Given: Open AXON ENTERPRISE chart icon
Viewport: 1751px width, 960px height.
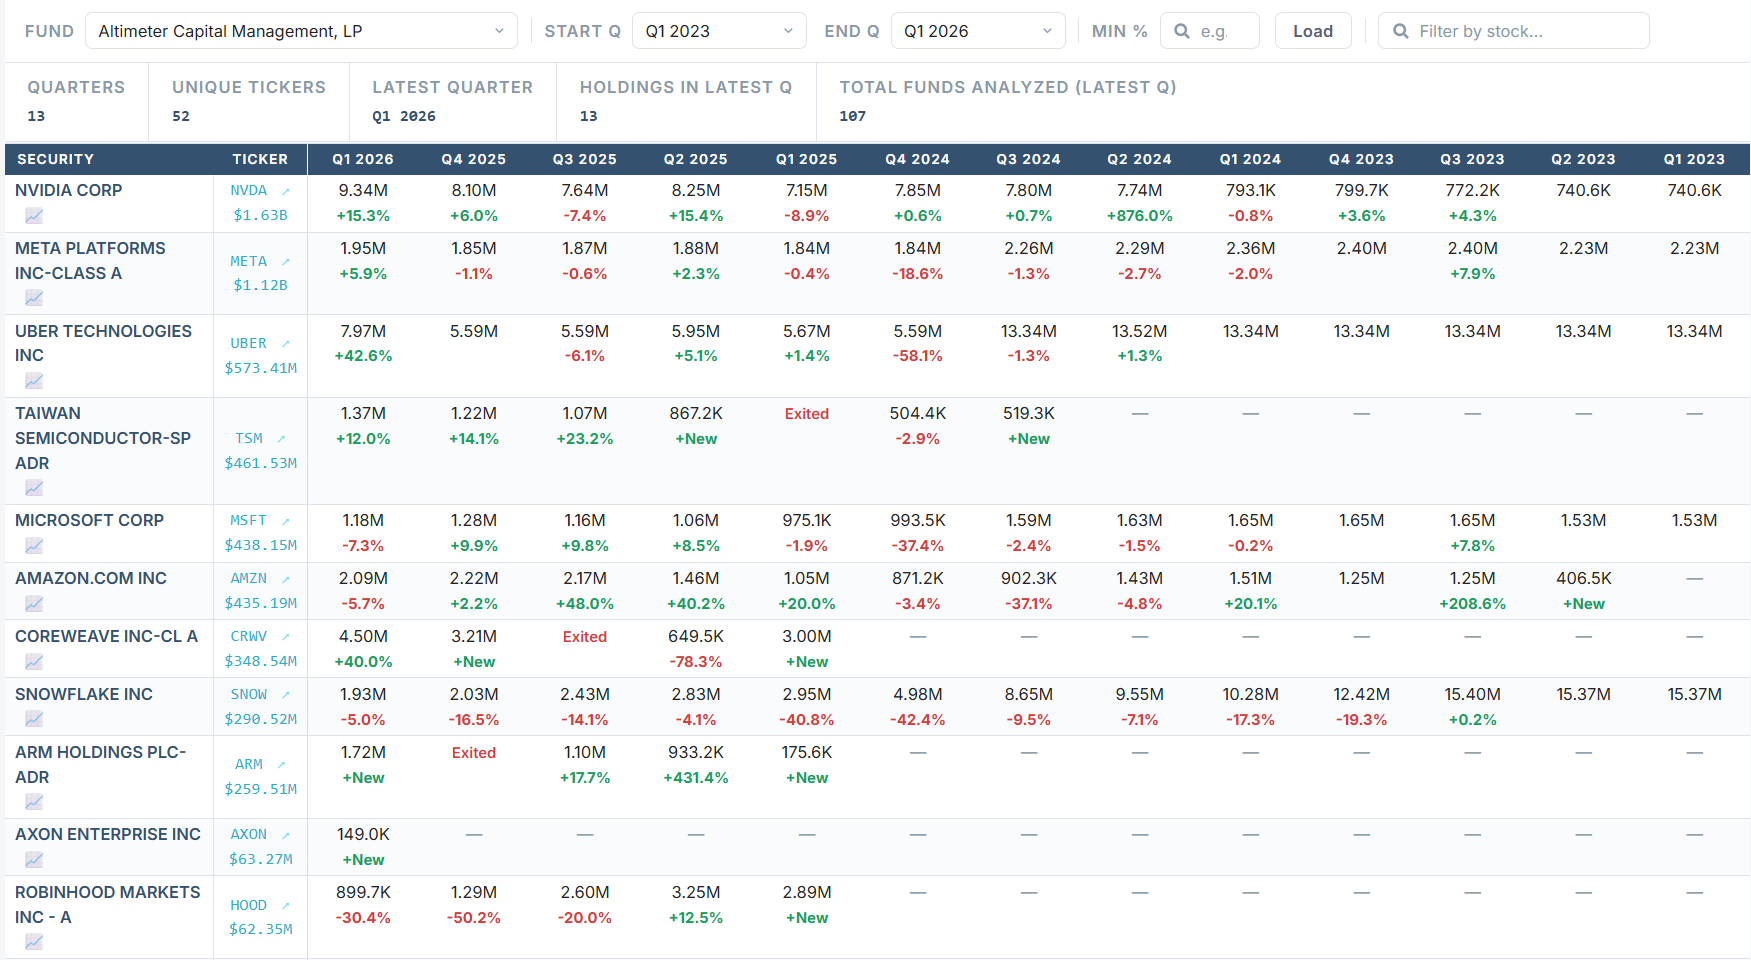Looking at the screenshot, I should coord(34,859).
